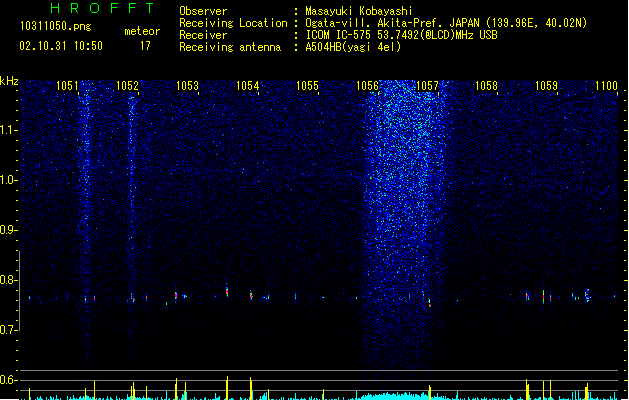Image resolution: width=629 pixels, height=400 pixels.
Task: Click the Receiving antenna label
Action: (230, 47)
